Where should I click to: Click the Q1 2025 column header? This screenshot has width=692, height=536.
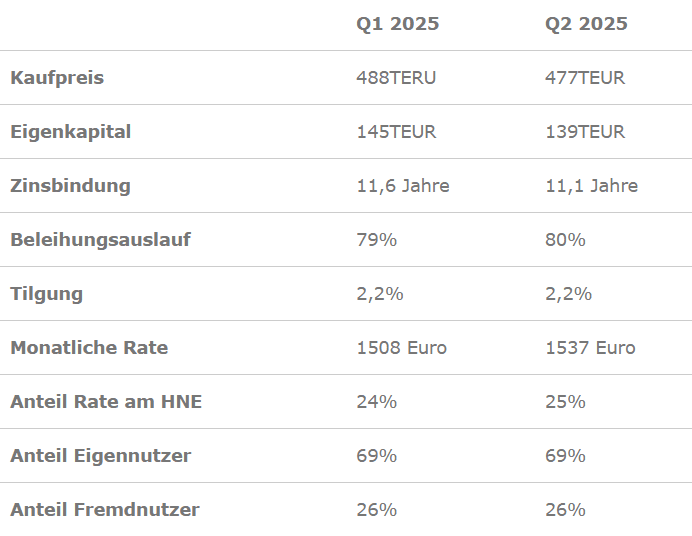click(397, 24)
